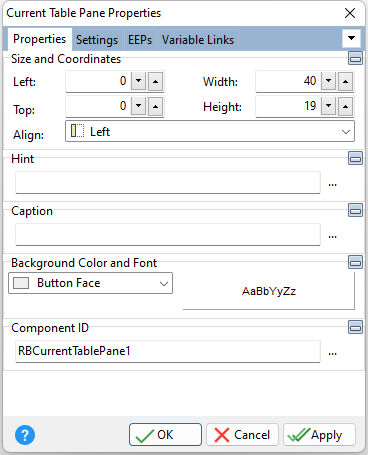
Task: Click the Button Face color swatch
Action: (x=21, y=283)
